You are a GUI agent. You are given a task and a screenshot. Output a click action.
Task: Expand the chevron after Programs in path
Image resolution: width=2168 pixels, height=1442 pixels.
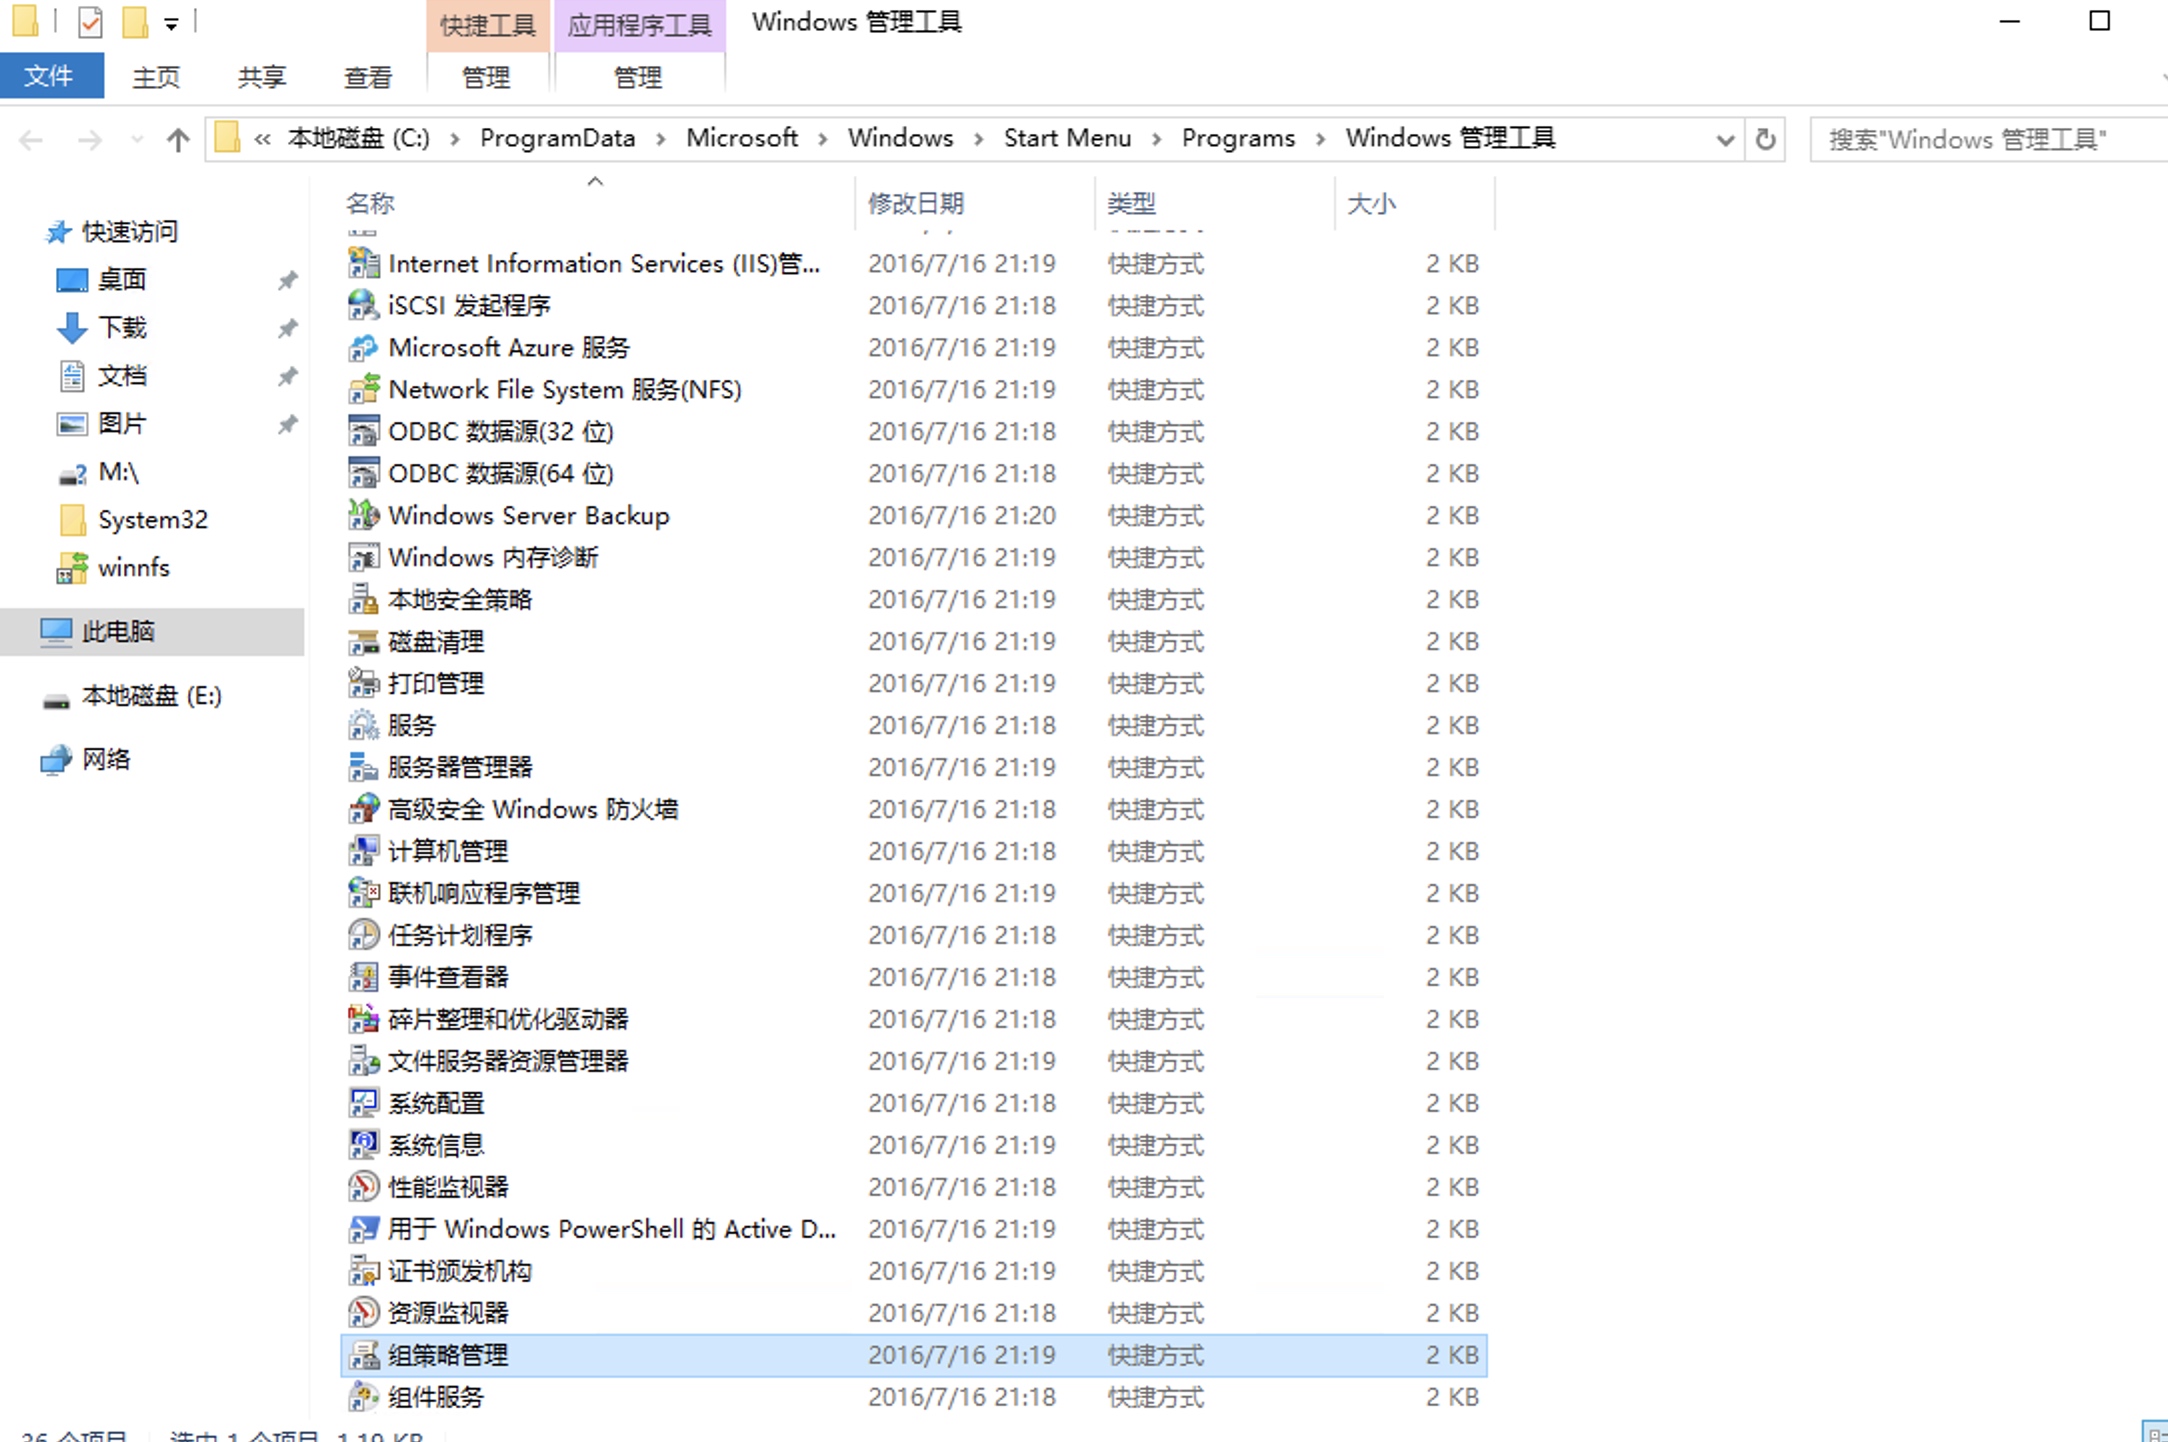[1321, 139]
